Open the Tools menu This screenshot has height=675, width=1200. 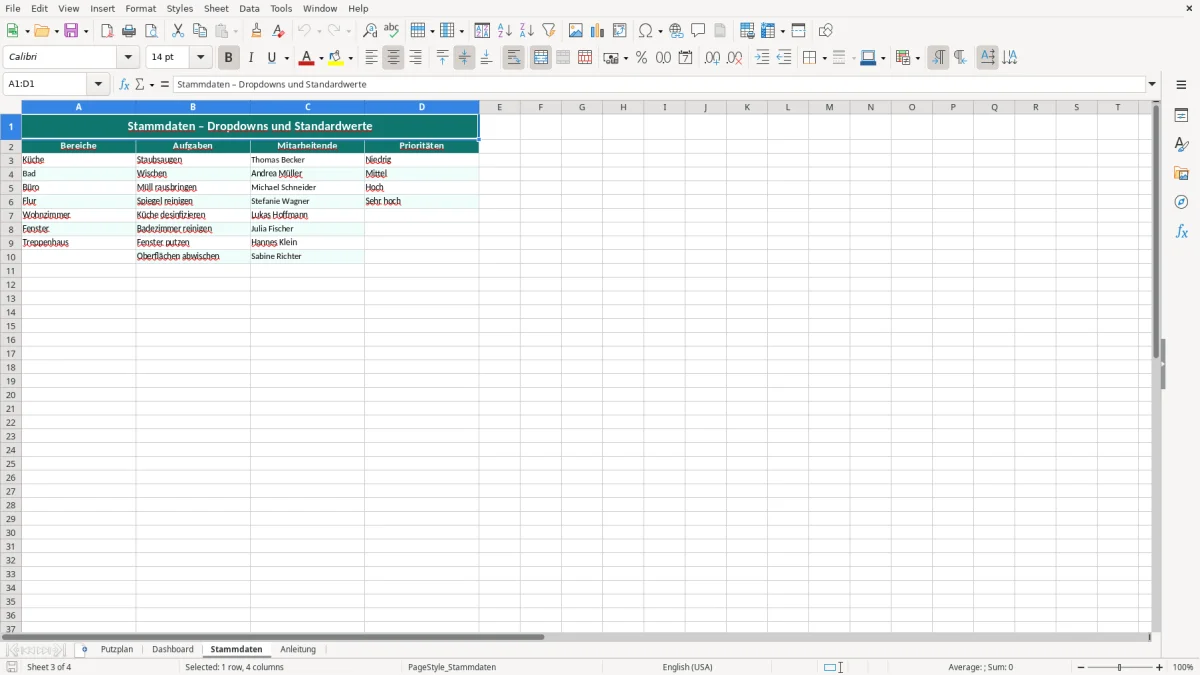[281, 8]
